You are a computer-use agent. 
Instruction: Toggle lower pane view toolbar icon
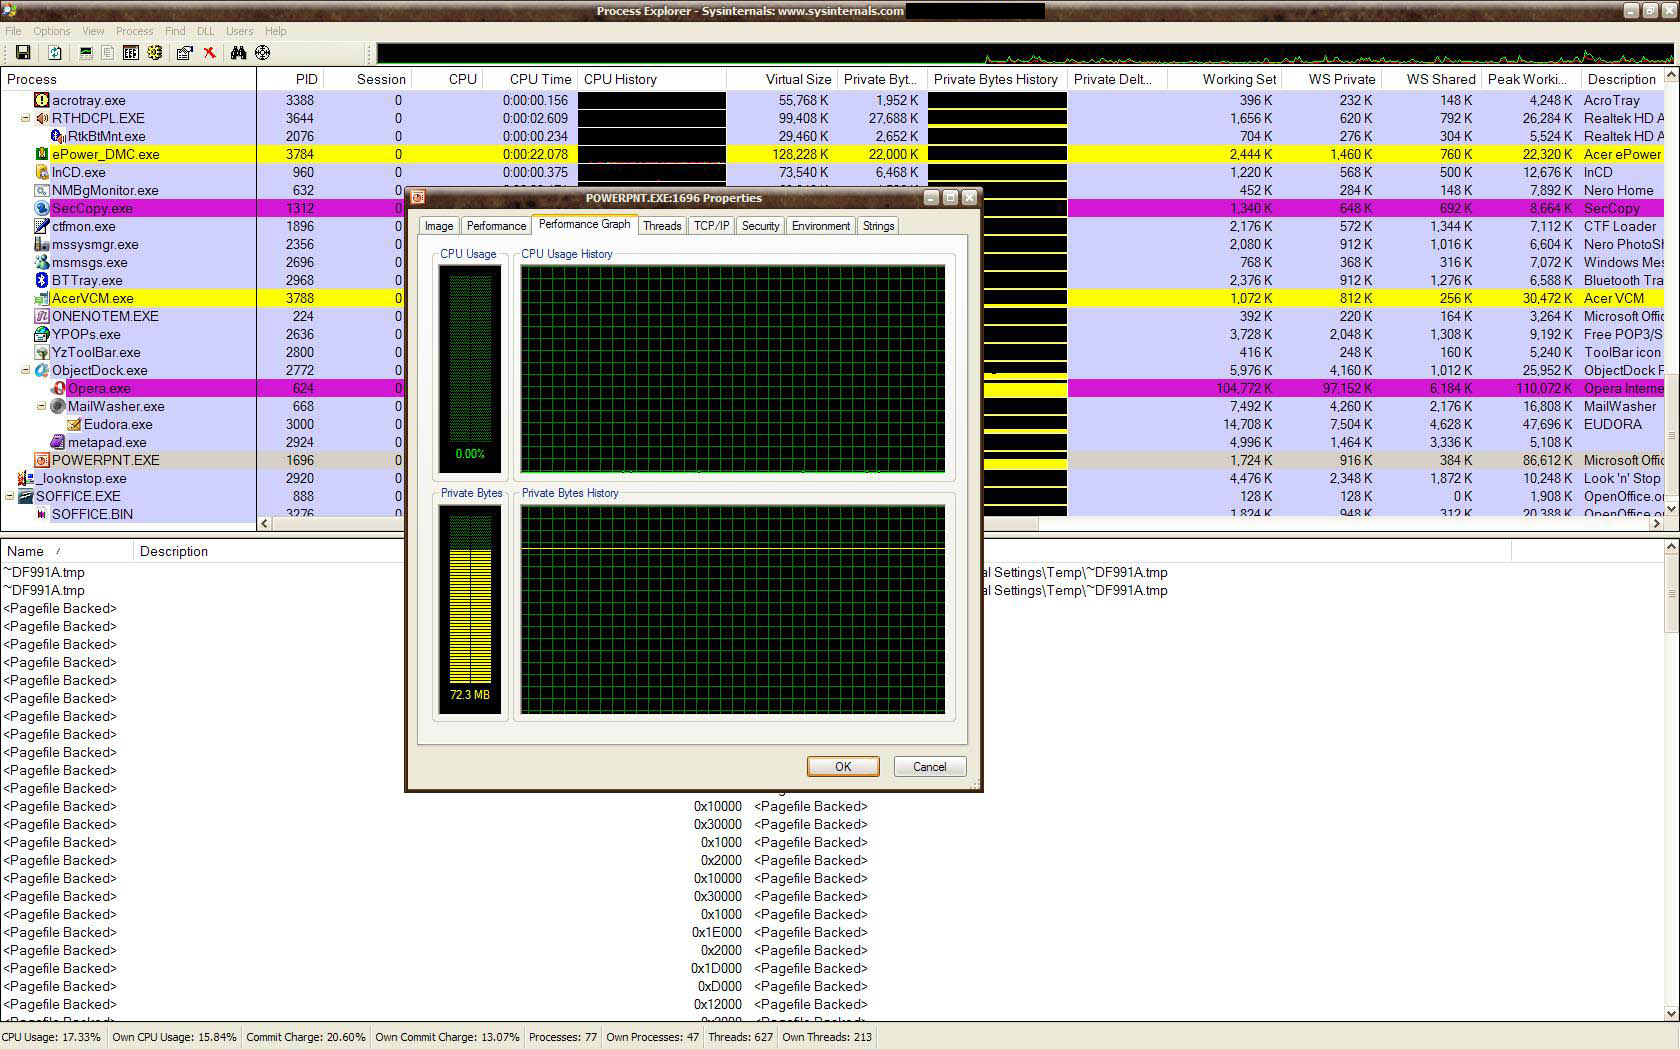click(x=130, y=53)
